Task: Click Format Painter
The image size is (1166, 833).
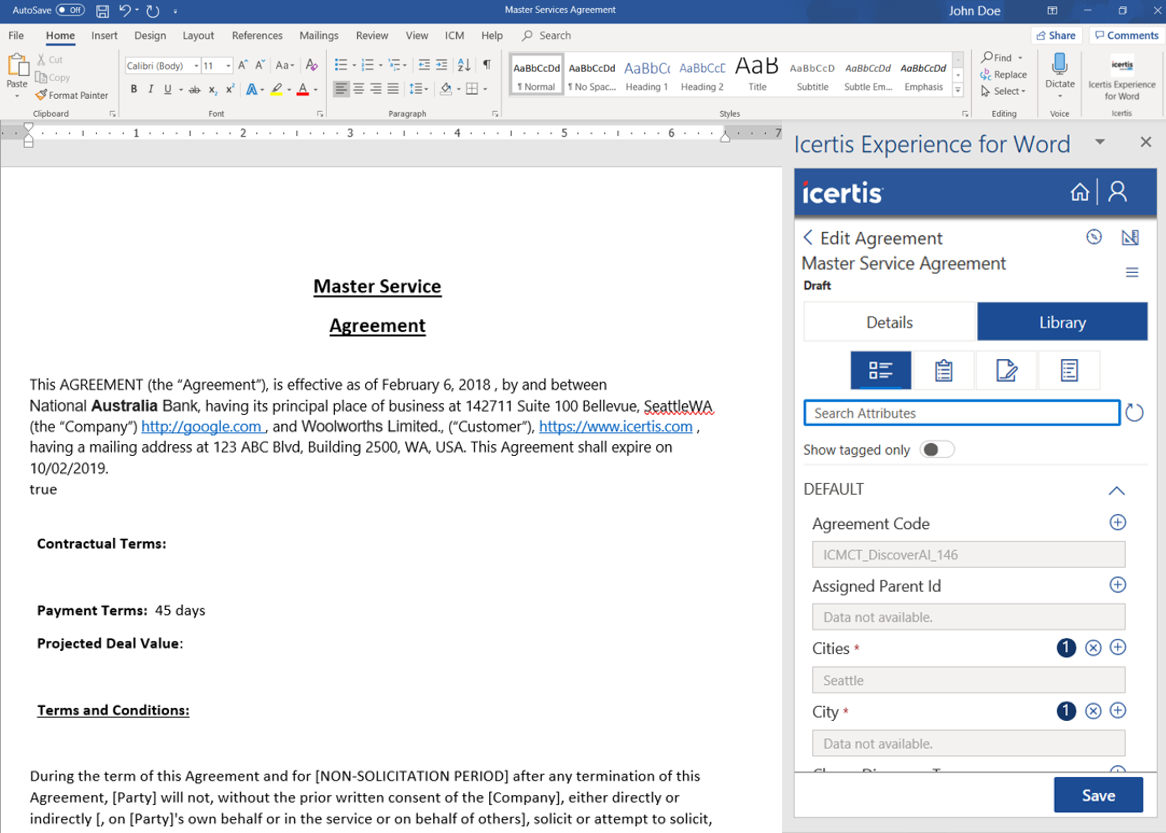Action: pyautogui.click(x=72, y=95)
